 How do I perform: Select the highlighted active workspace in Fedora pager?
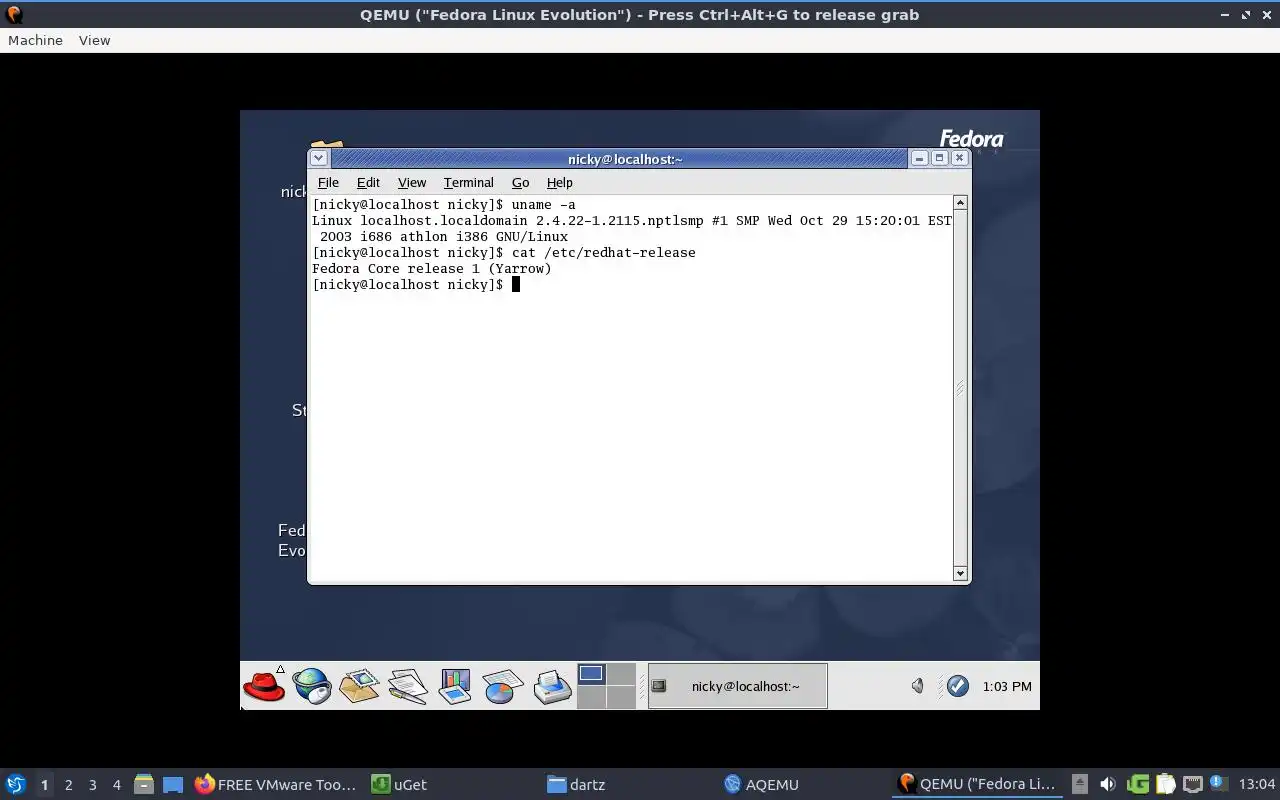591,674
